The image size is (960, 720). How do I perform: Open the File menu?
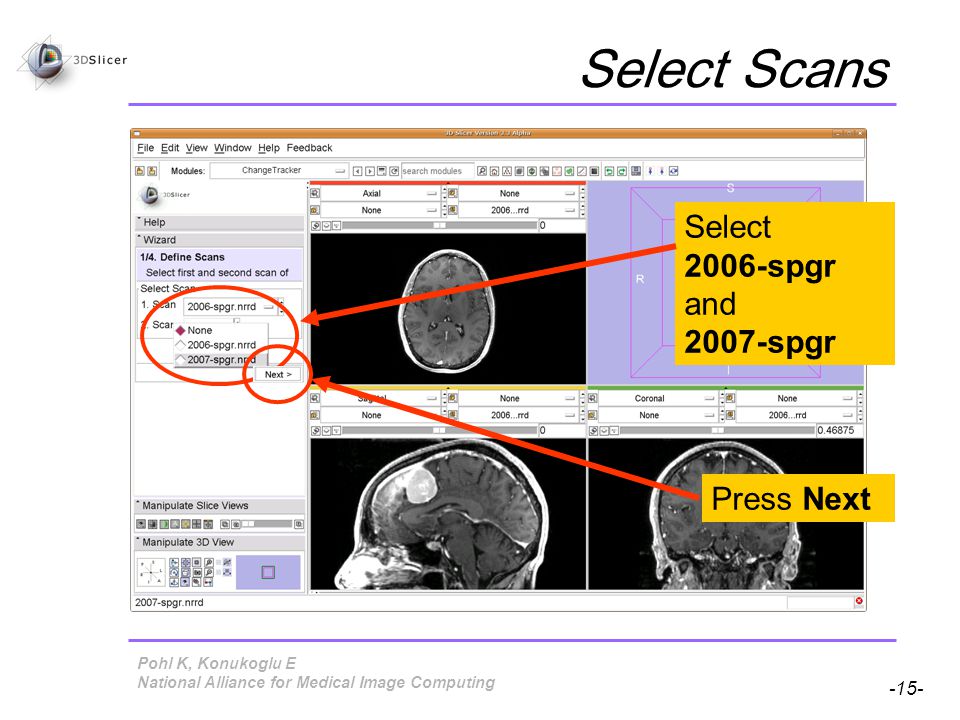pos(145,148)
